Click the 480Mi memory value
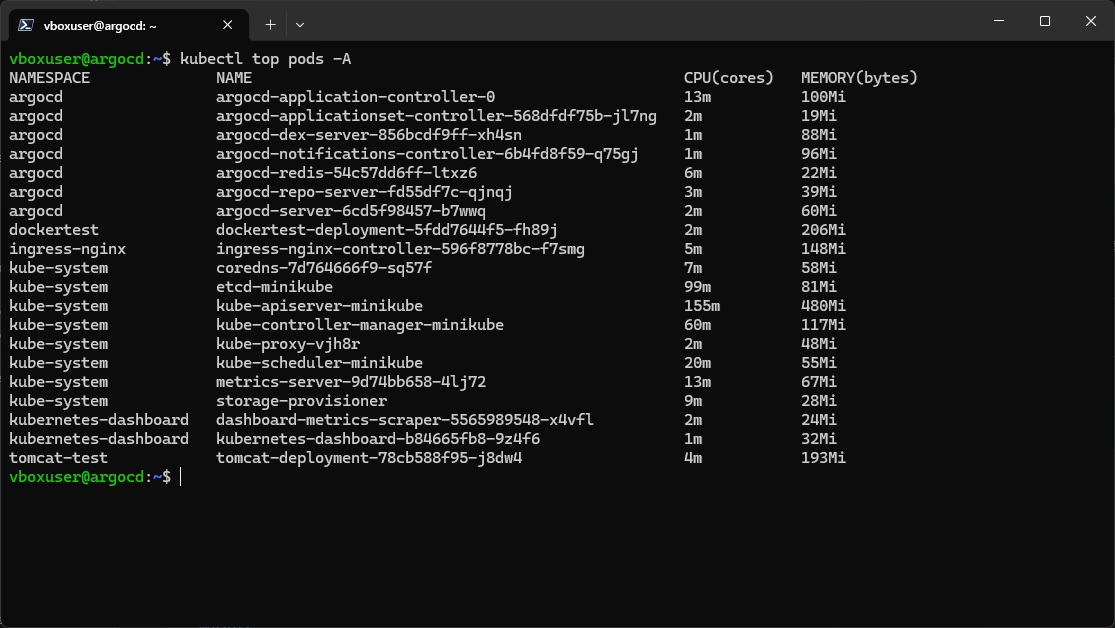Image resolution: width=1115 pixels, height=628 pixels. pos(823,306)
